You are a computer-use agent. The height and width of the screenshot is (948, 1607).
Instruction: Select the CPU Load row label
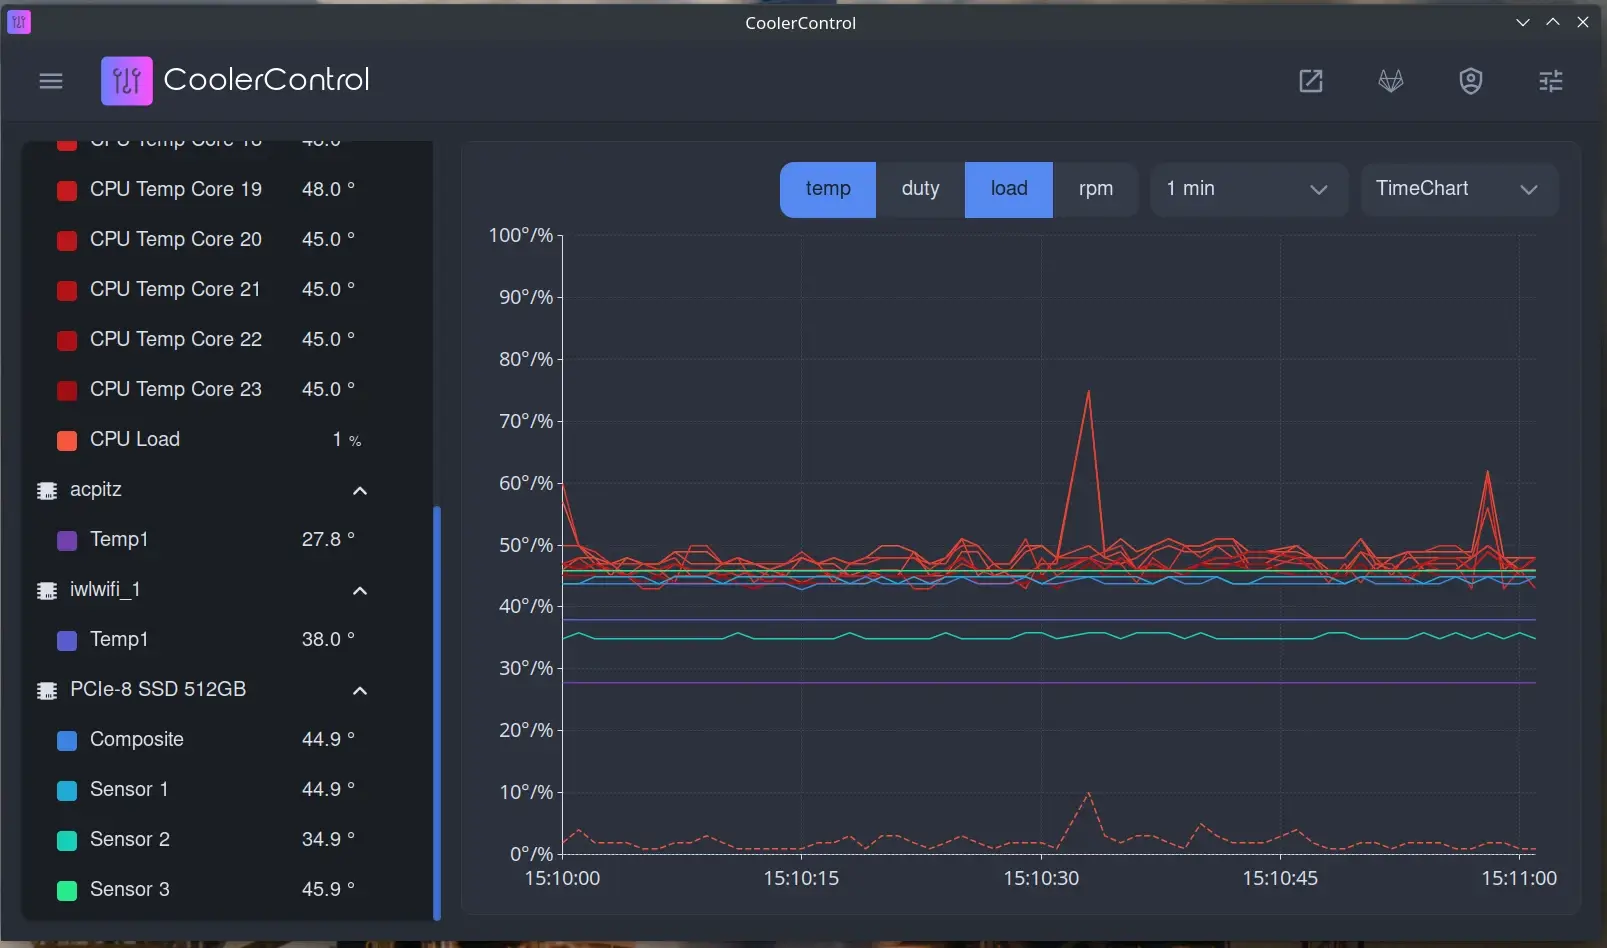135,439
